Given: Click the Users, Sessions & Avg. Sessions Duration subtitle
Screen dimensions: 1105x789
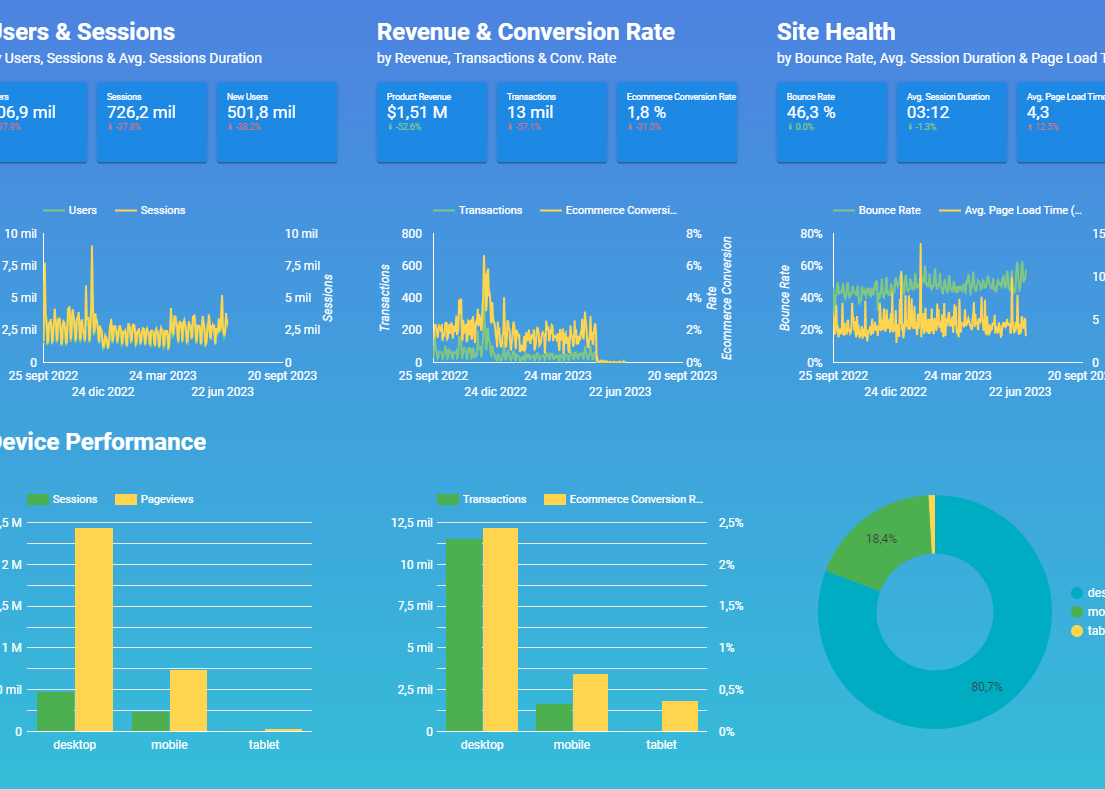Looking at the screenshot, I should pyautogui.click(x=133, y=58).
